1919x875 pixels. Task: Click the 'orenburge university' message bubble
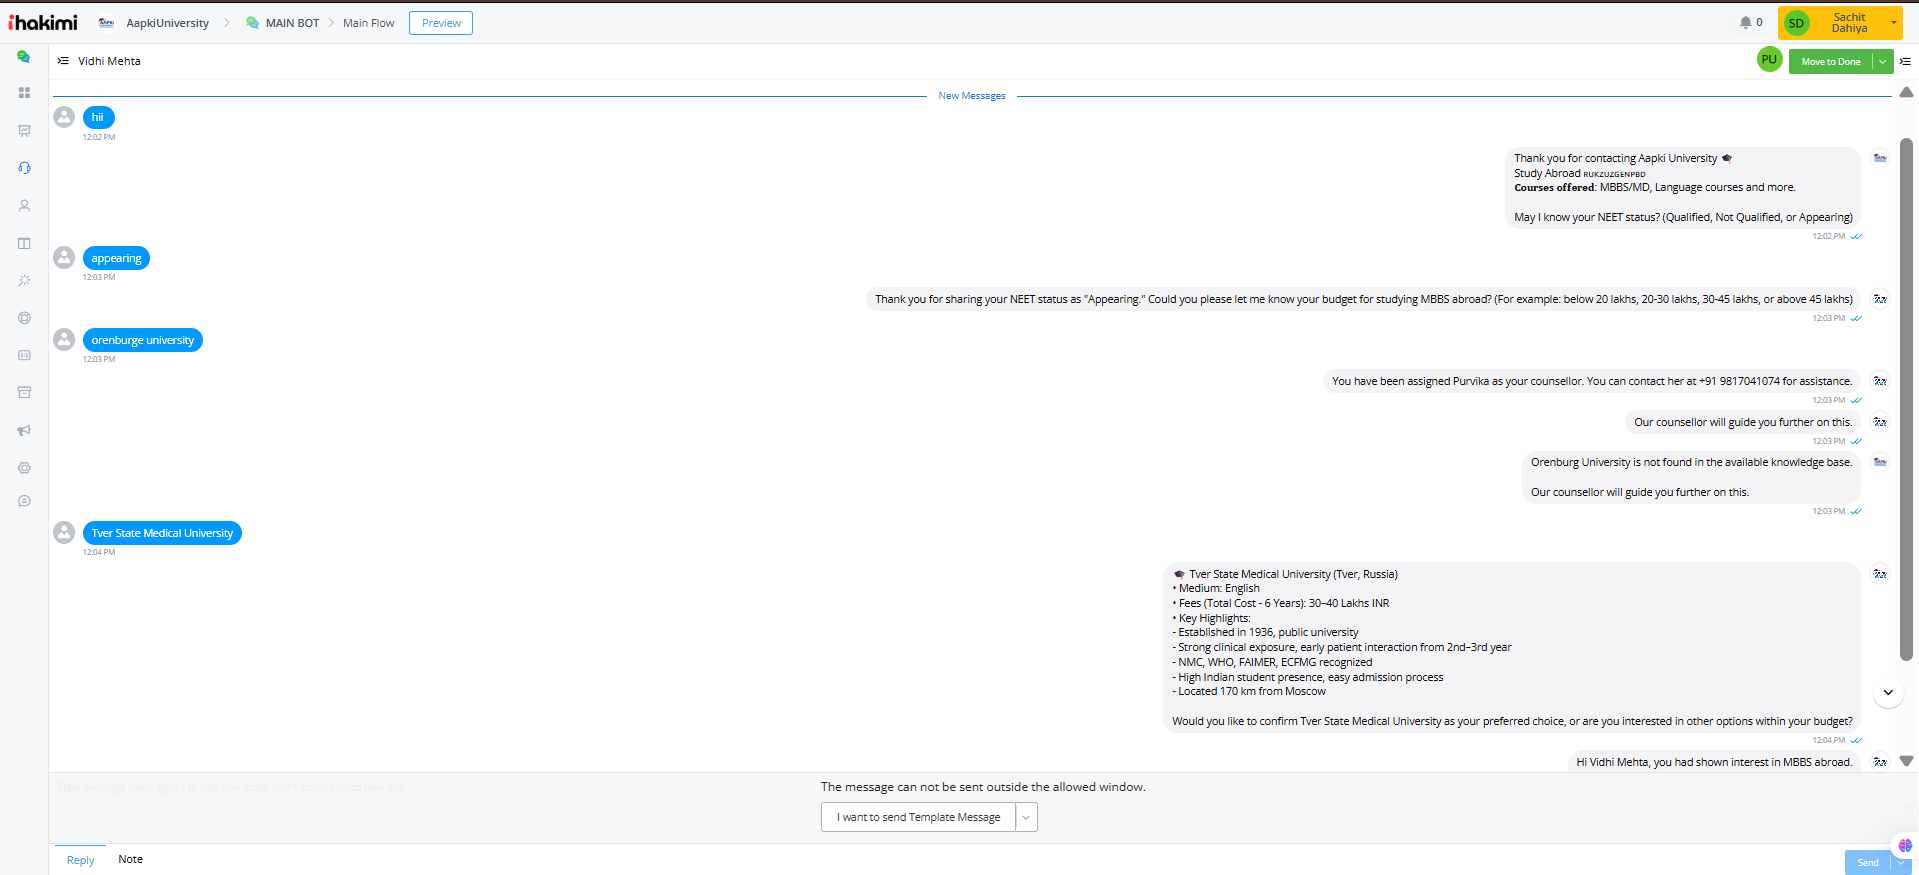click(x=143, y=340)
